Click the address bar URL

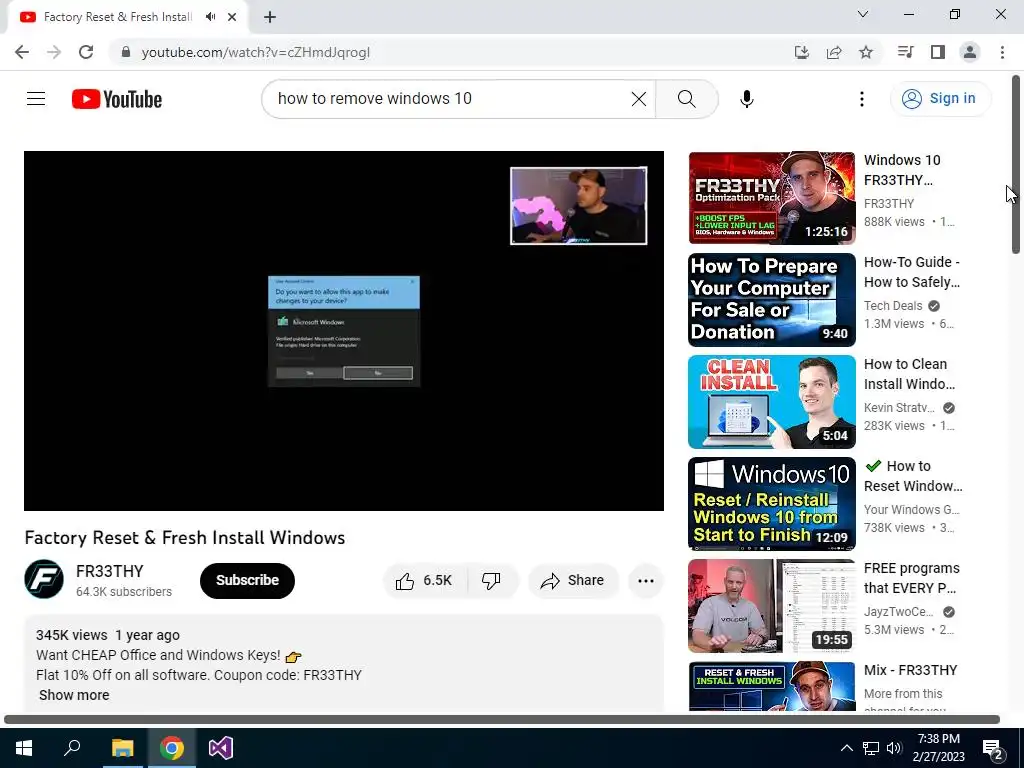pos(255,52)
